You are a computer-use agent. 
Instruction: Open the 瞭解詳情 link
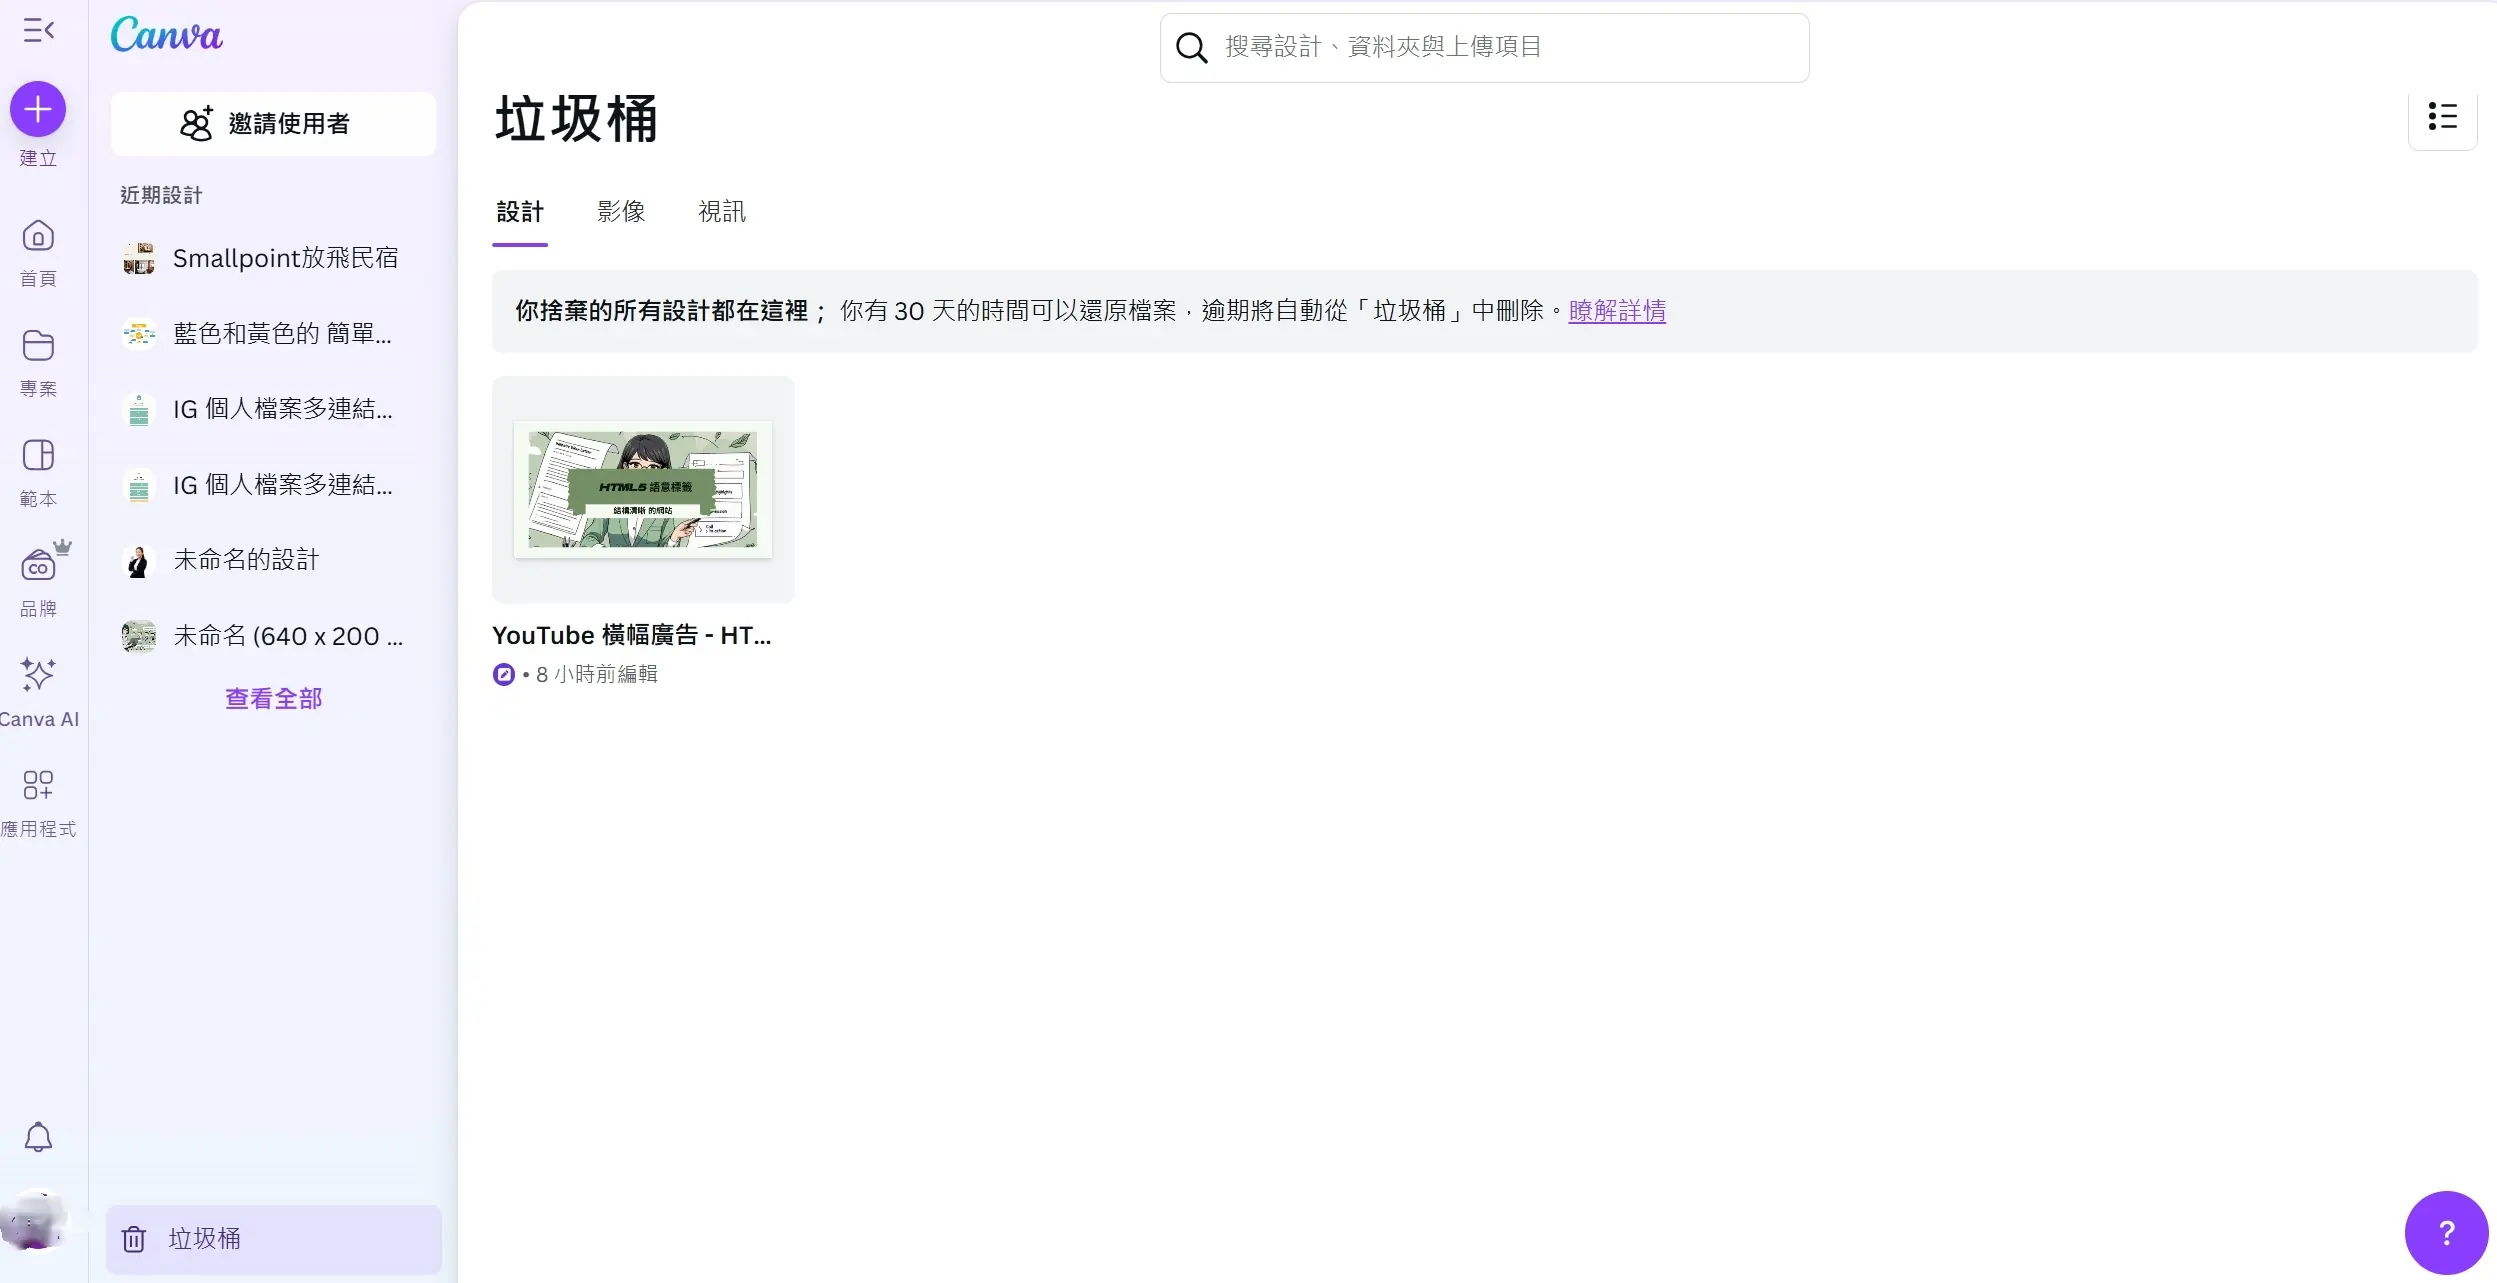click(1616, 311)
